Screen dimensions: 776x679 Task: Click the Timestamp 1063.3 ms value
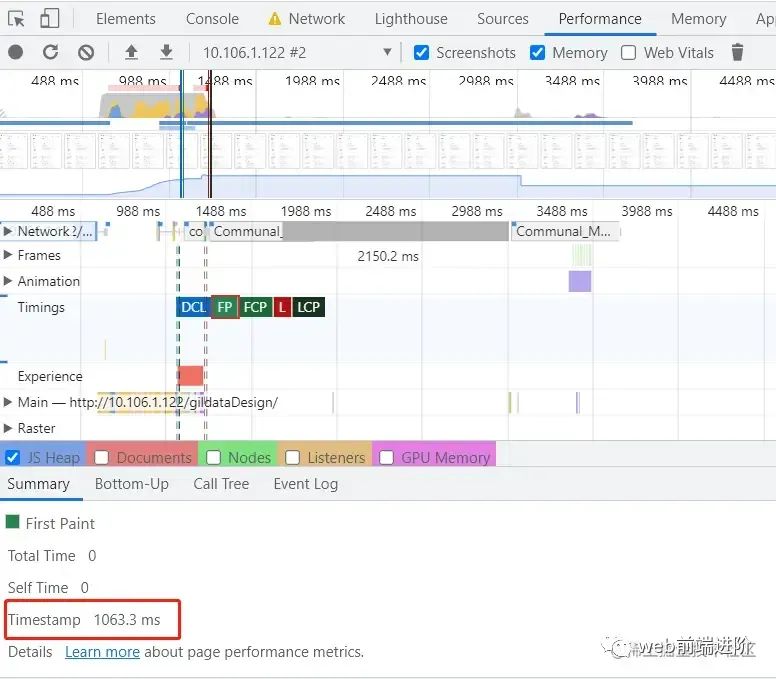pos(127,620)
